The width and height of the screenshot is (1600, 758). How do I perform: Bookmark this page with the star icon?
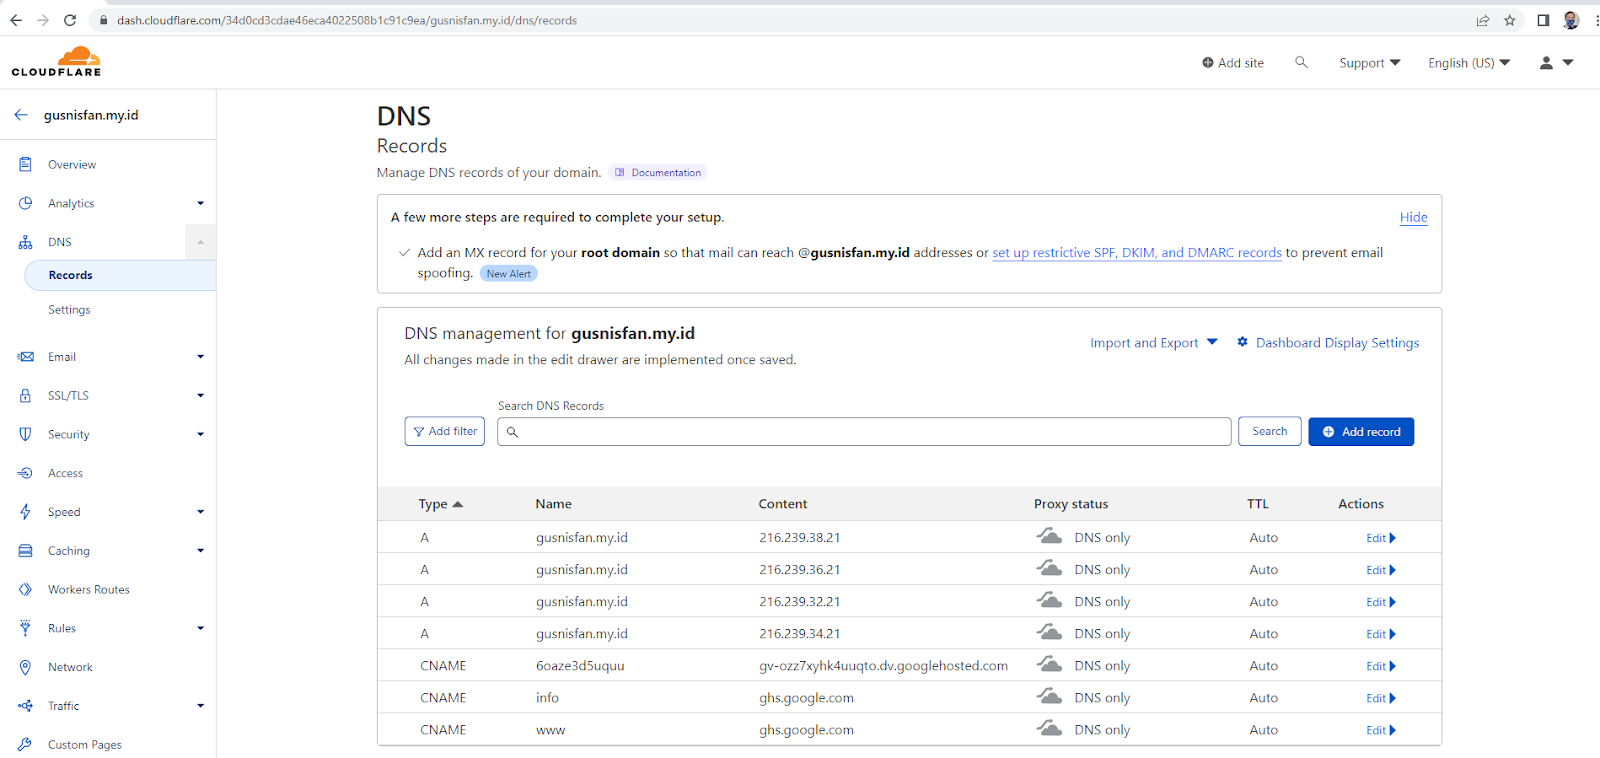tap(1510, 20)
